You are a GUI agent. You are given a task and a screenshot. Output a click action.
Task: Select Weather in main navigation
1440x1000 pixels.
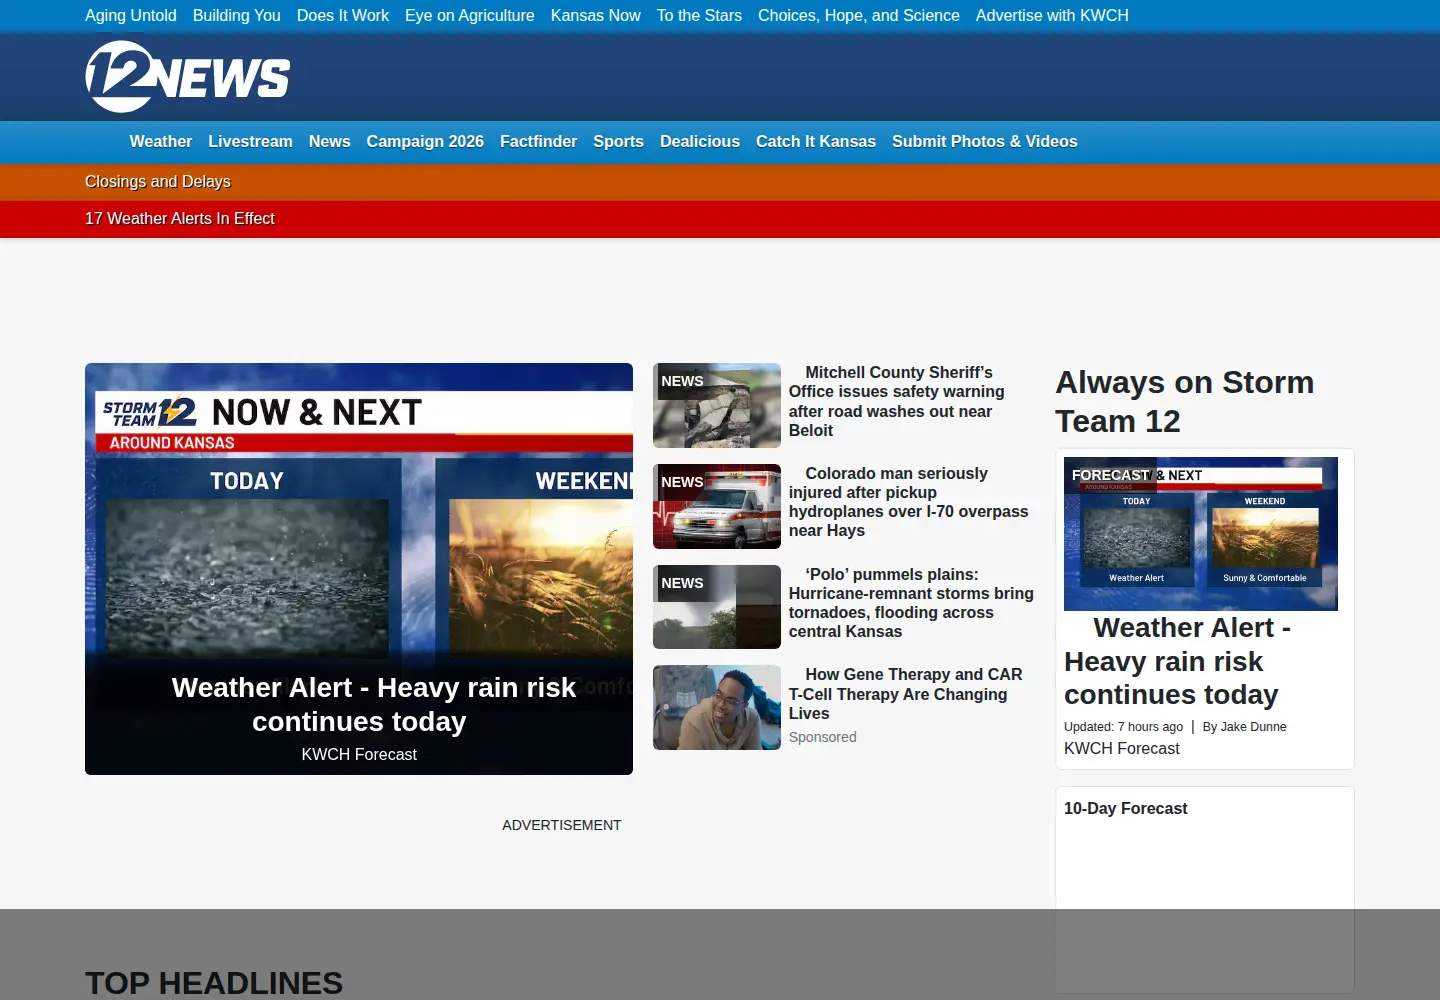coord(161,142)
